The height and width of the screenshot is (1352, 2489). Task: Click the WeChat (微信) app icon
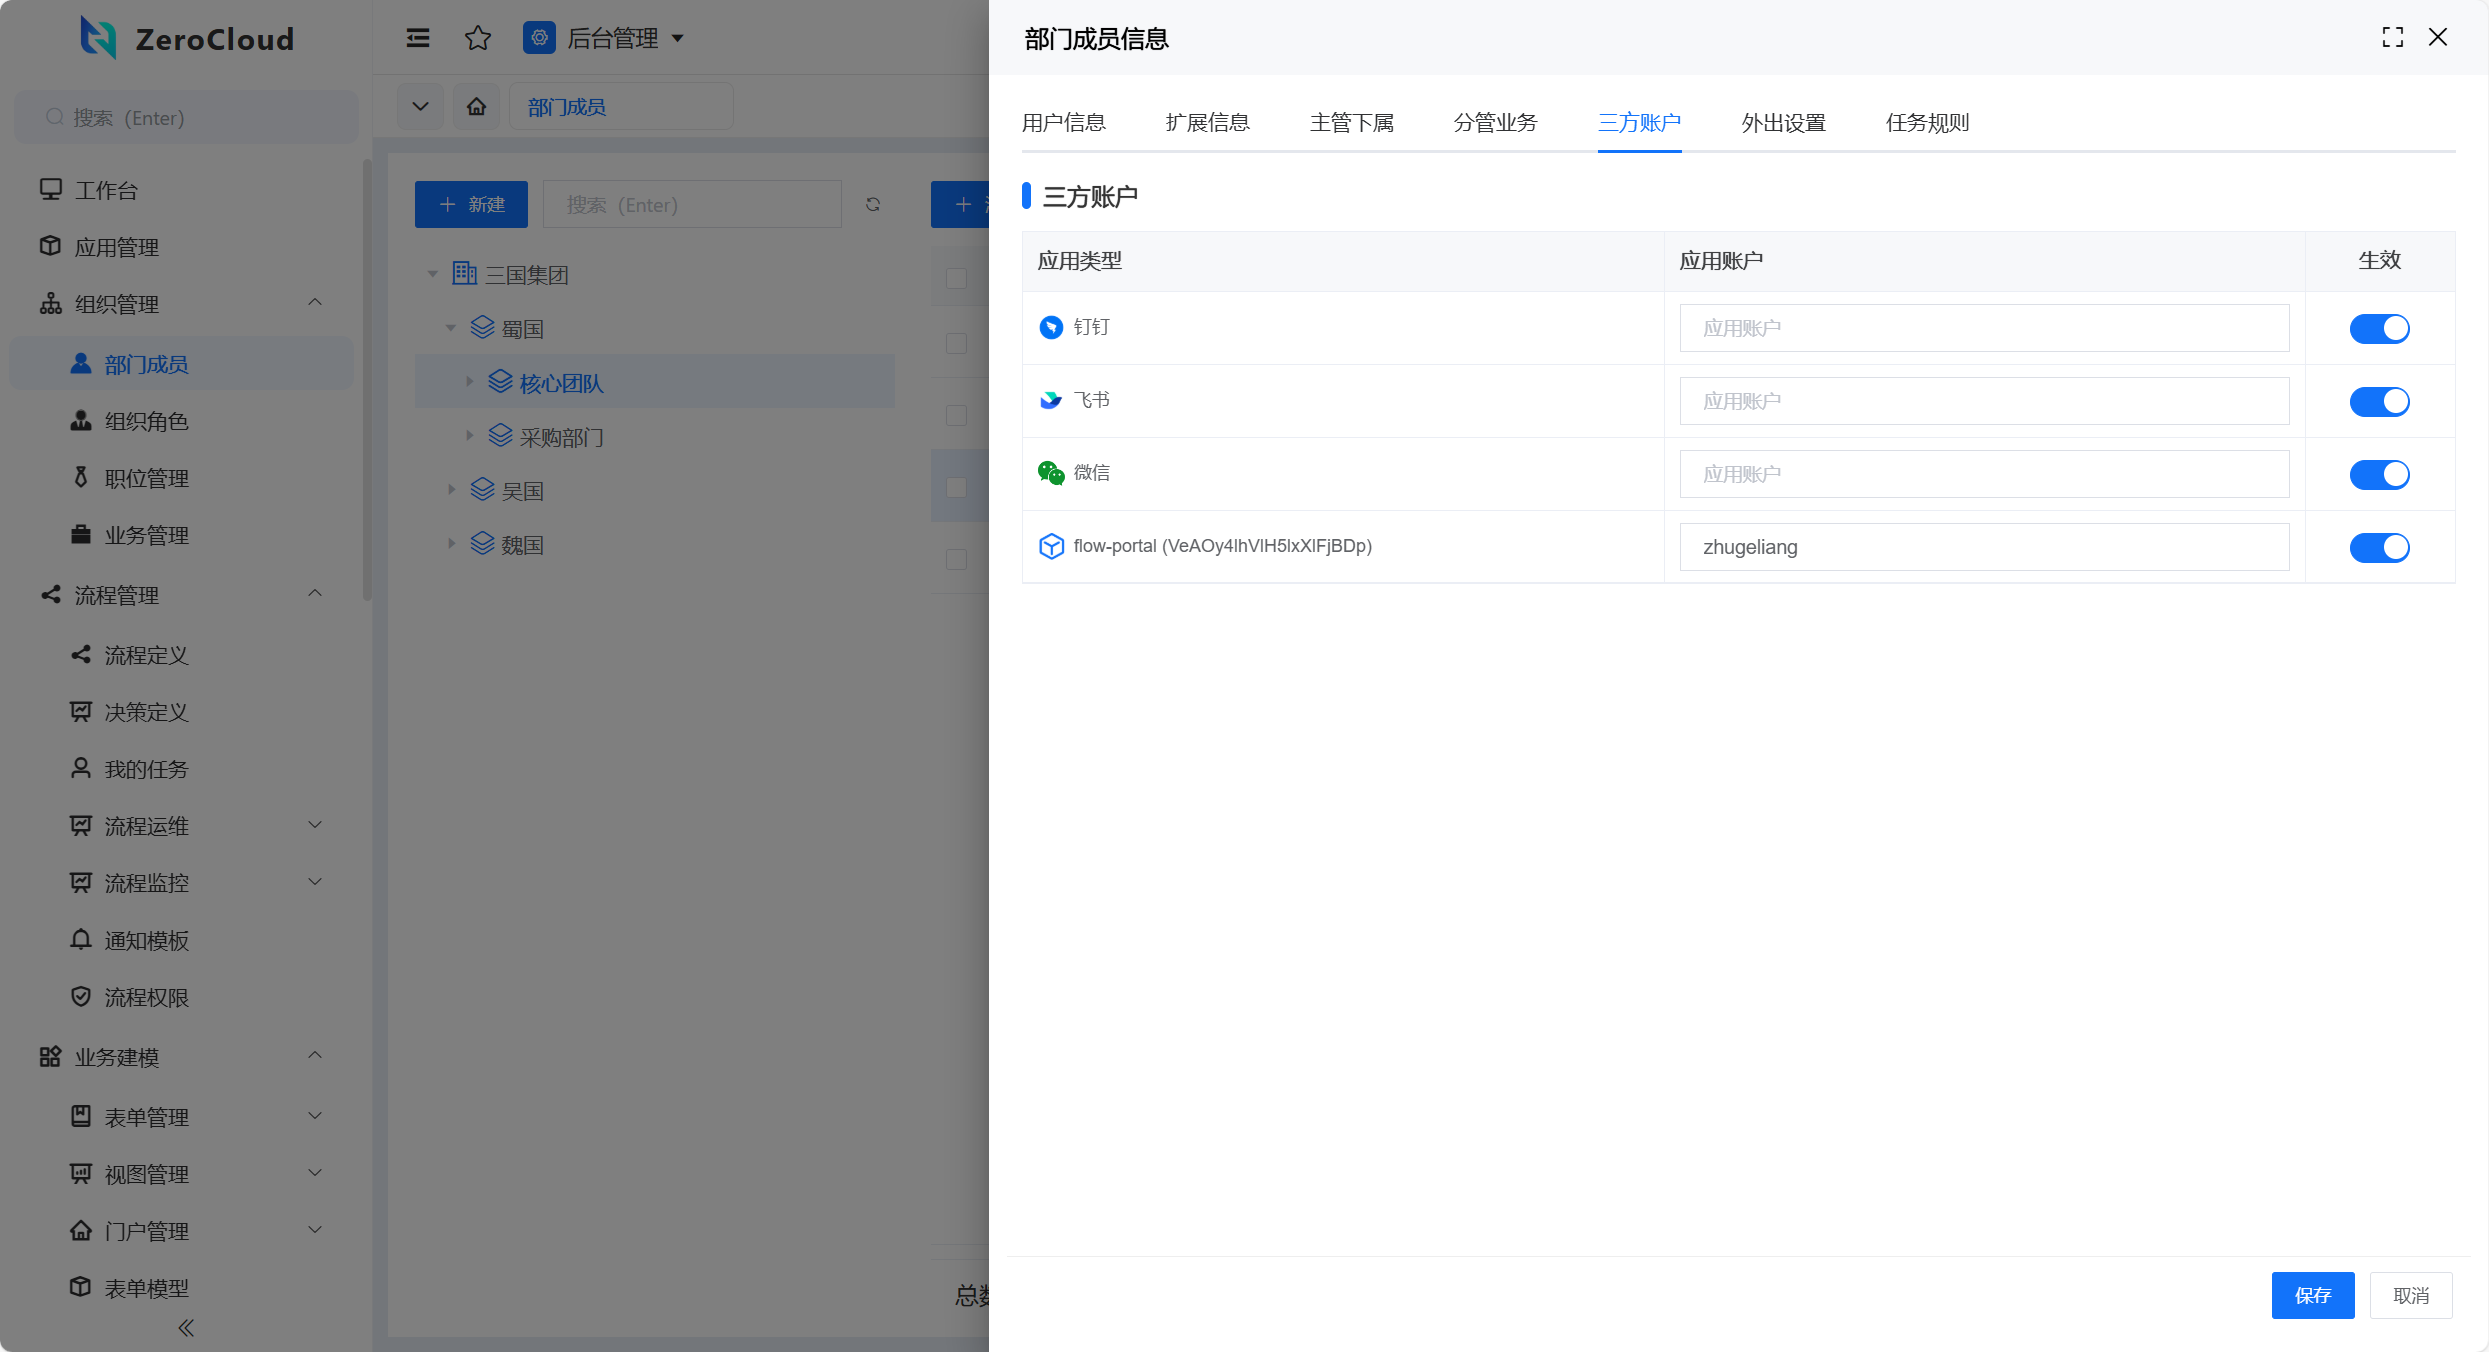(1051, 473)
